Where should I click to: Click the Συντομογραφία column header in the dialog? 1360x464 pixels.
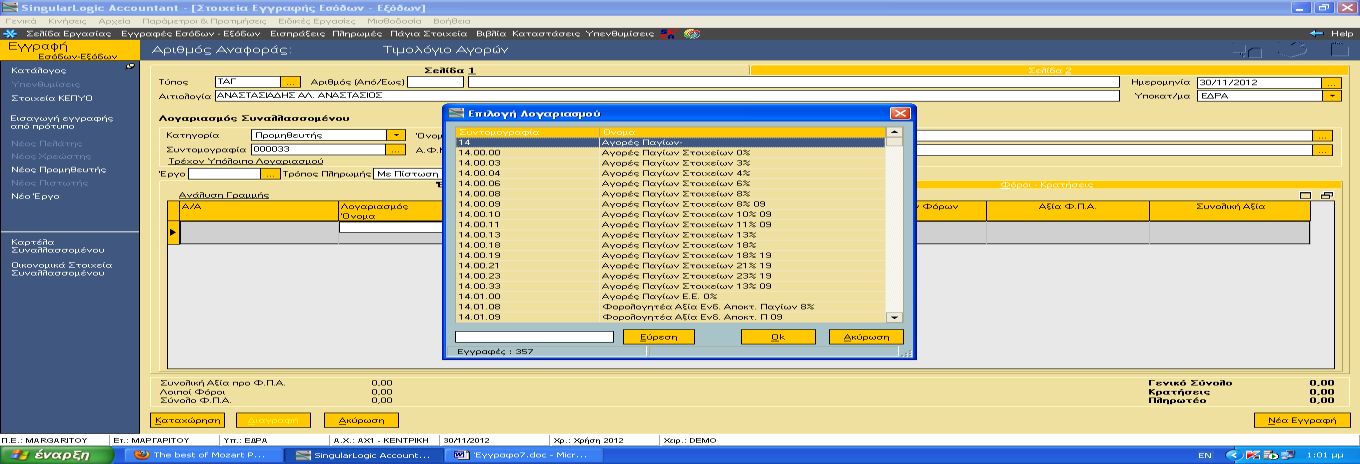(527, 131)
